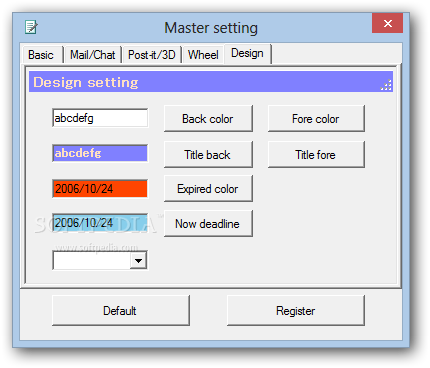Click the Back color button
430x368 pixels.
[208, 119]
